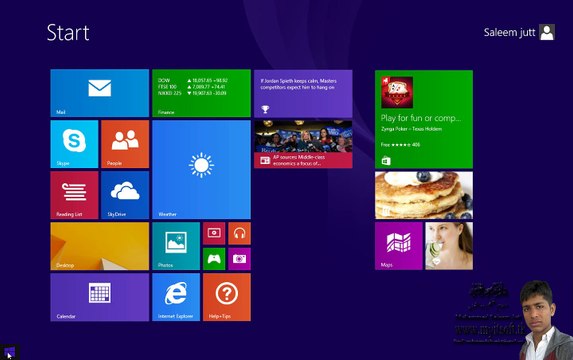Open the Help+Tips tile

[x=227, y=297]
